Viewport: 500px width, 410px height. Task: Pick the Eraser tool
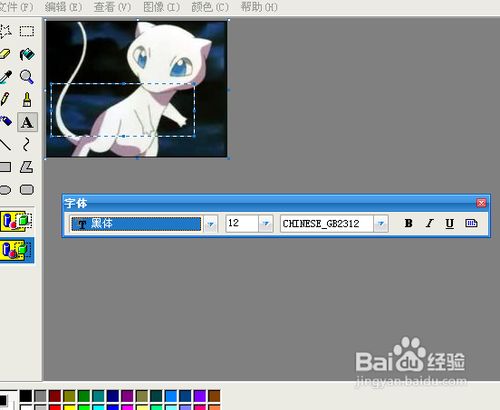[5, 54]
